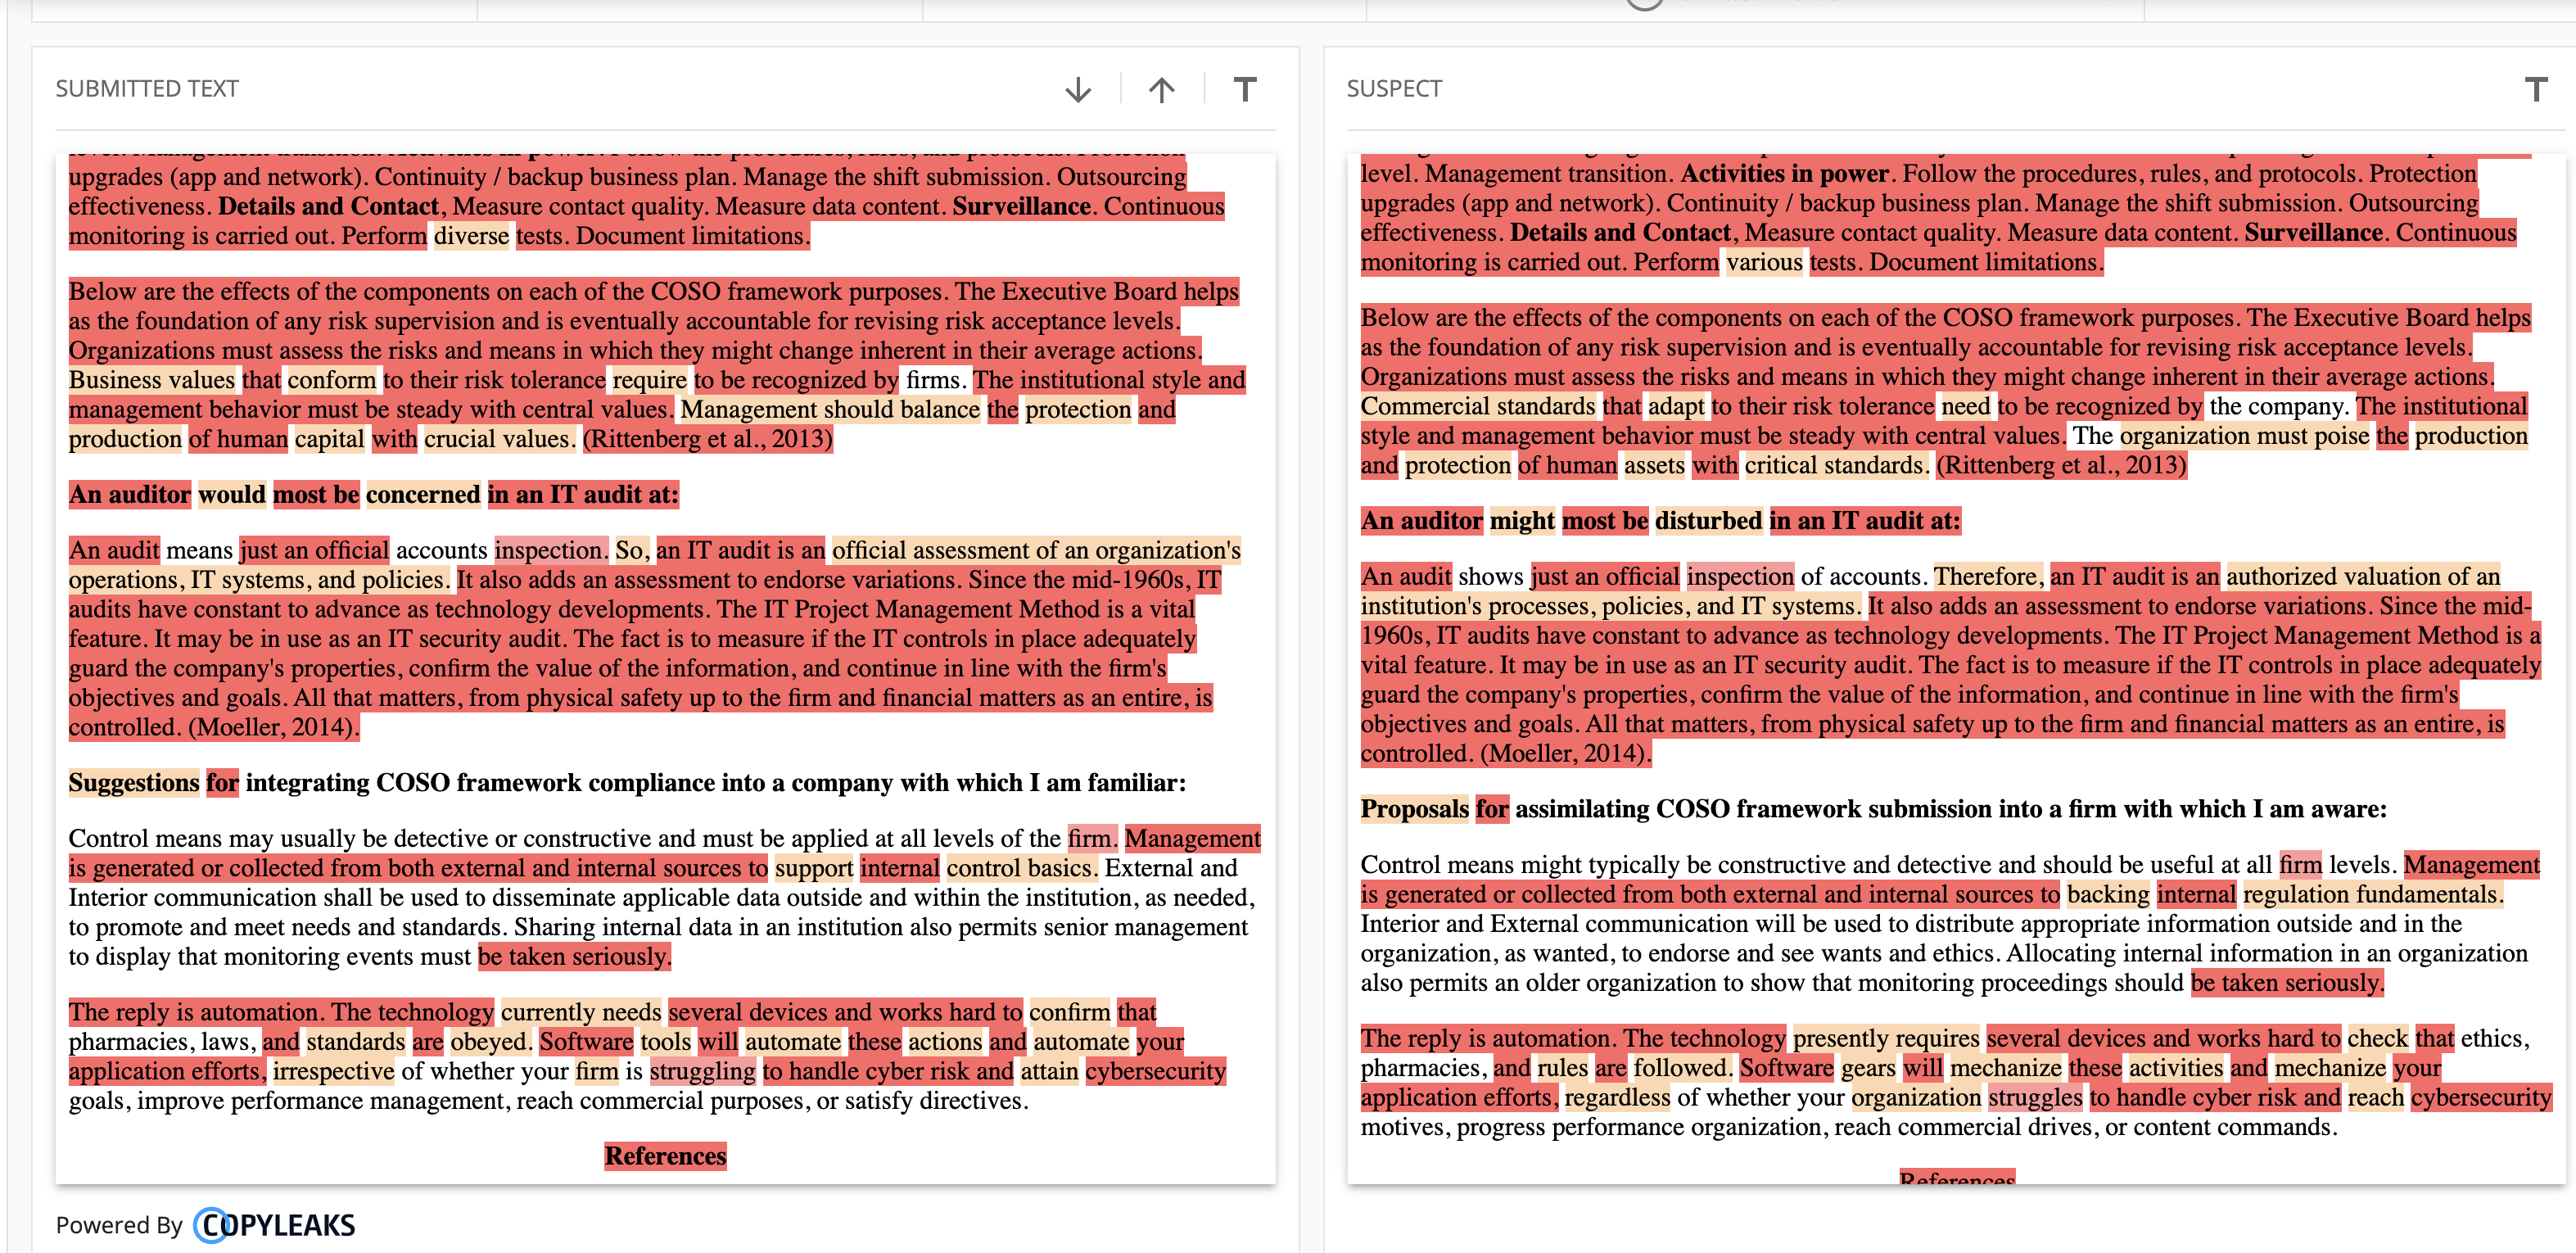Click 'Commercial standards' highlight in suspect text
The image size is (2576, 1253).
click(1477, 406)
